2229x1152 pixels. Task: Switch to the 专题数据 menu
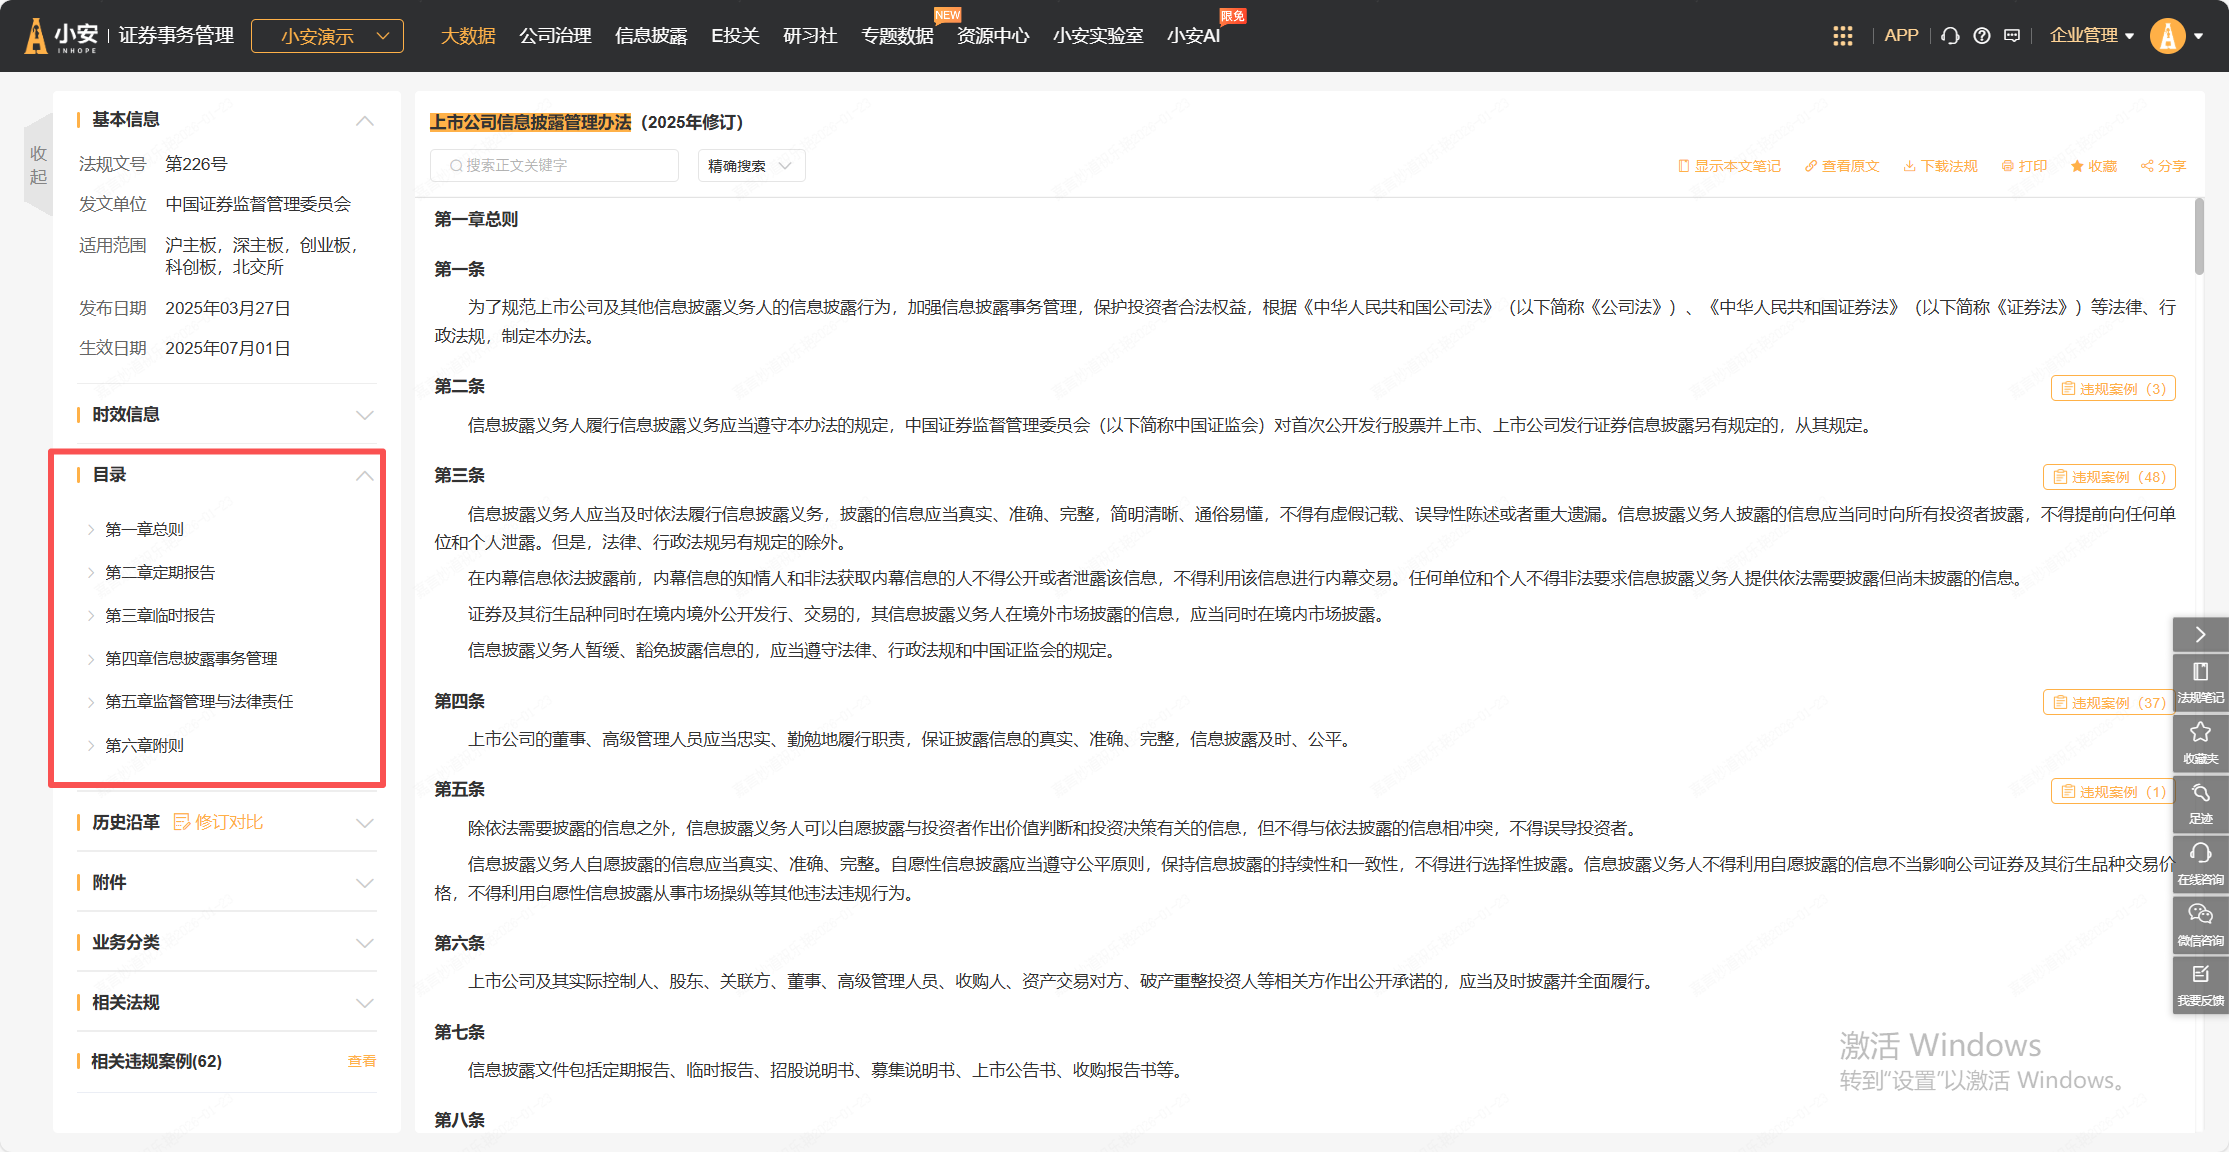pyautogui.click(x=897, y=36)
